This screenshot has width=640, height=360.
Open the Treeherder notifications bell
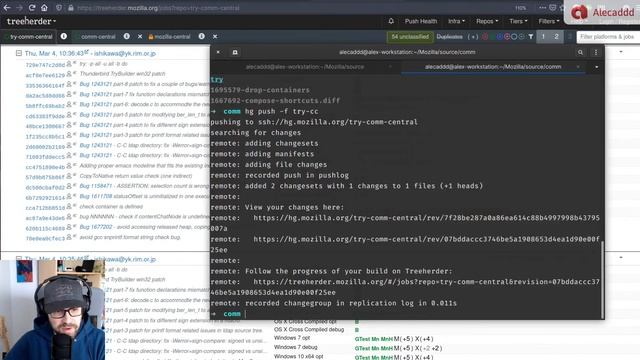[391, 21]
